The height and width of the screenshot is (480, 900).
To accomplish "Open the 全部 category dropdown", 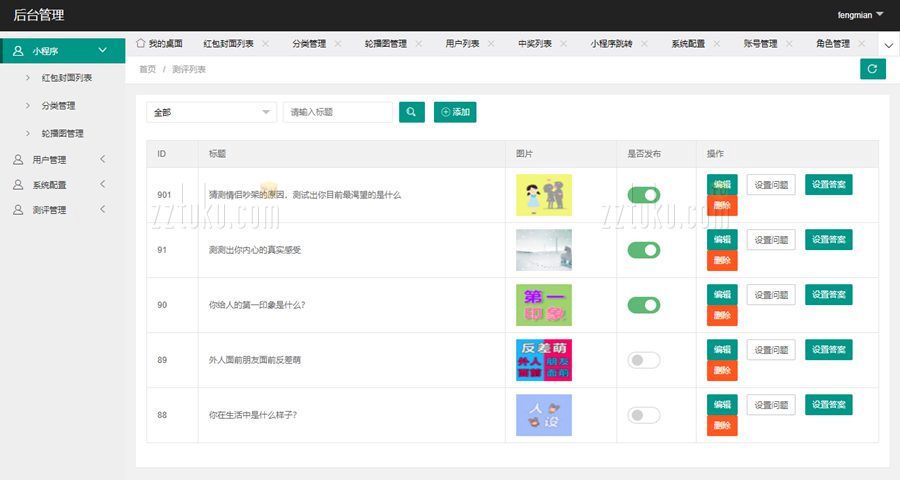I will 211,112.
